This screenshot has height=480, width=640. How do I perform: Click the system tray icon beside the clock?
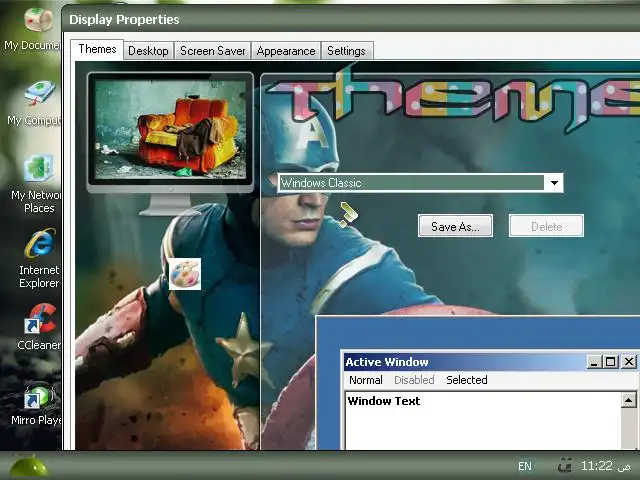[565, 465]
